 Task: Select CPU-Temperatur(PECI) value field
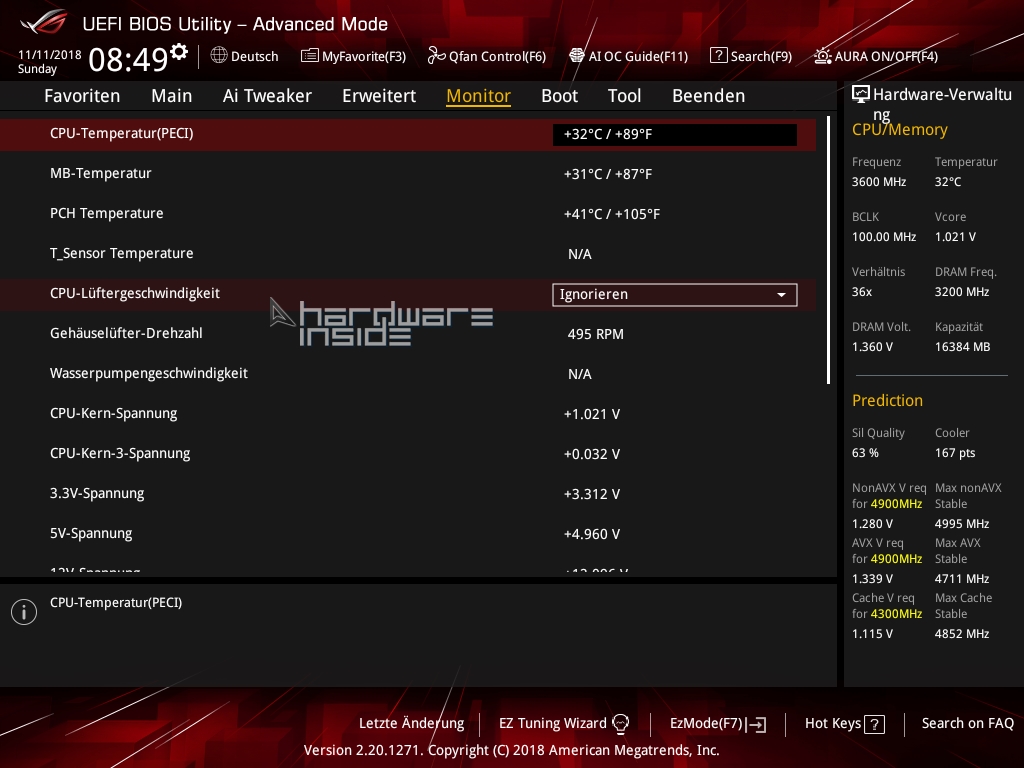(x=675, y=135)
